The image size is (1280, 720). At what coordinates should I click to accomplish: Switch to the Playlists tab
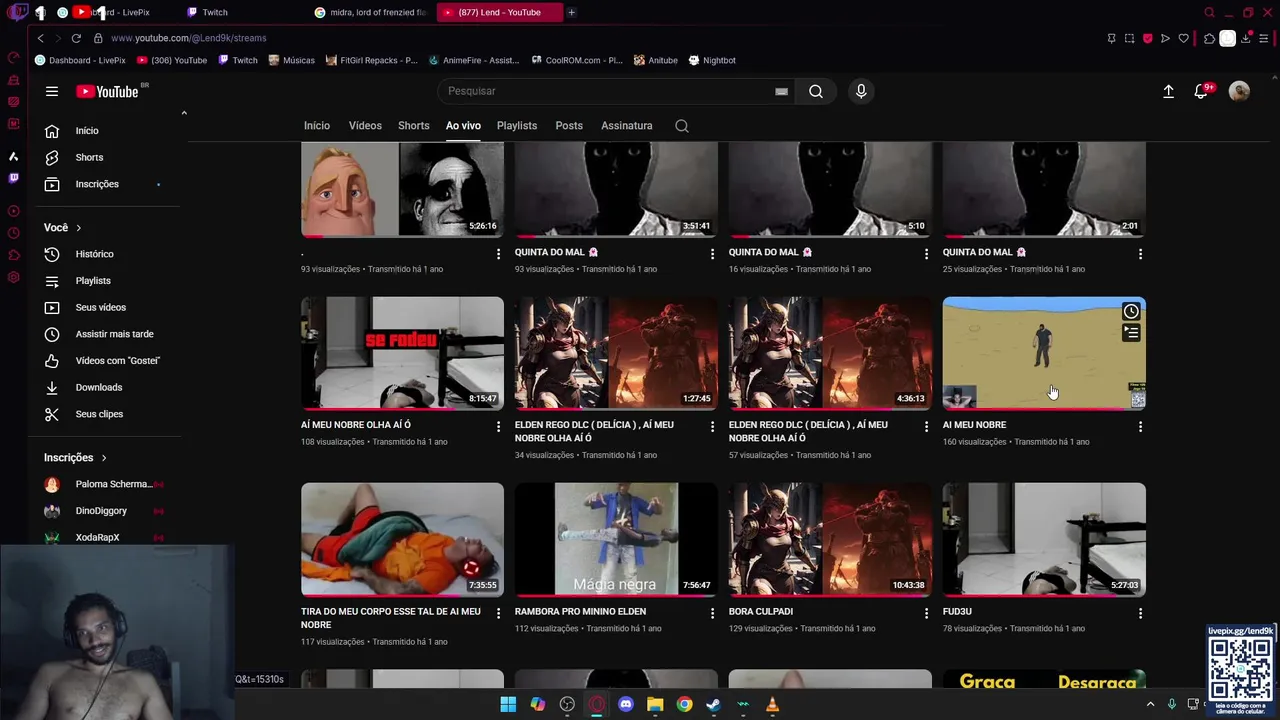(x=517, y=126)
